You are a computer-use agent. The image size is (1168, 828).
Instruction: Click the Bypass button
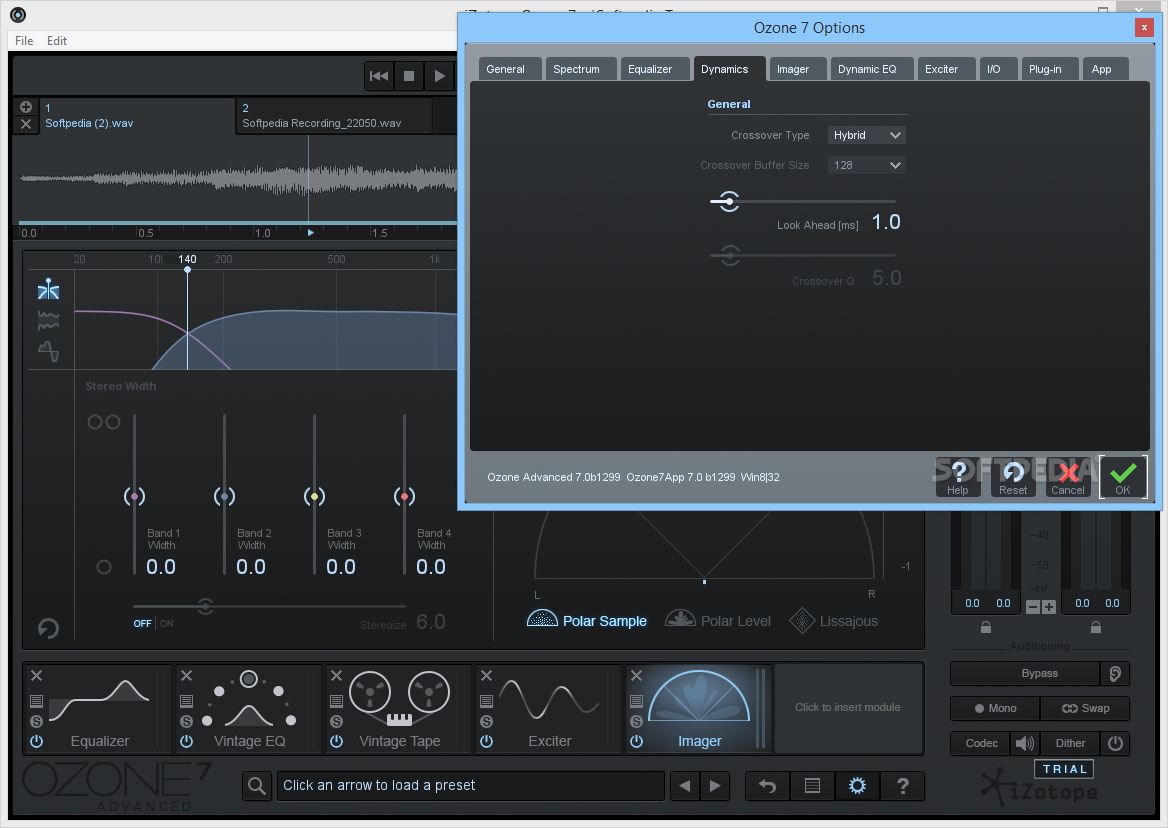1026,673
